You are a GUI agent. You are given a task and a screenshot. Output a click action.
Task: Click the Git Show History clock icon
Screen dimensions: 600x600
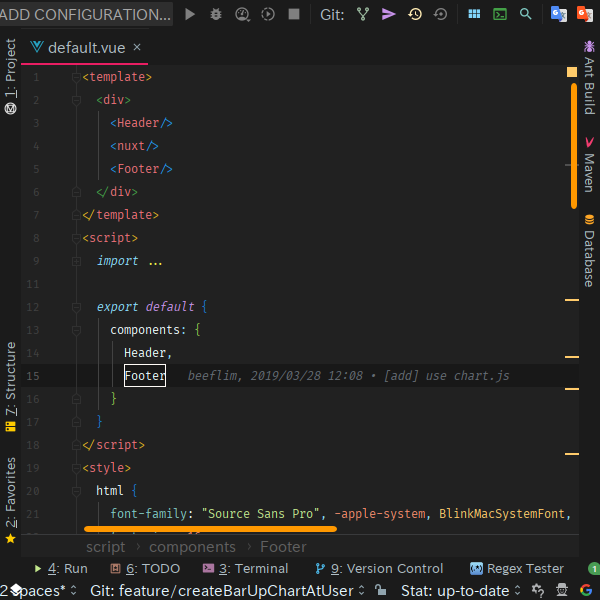pos(415,15)
